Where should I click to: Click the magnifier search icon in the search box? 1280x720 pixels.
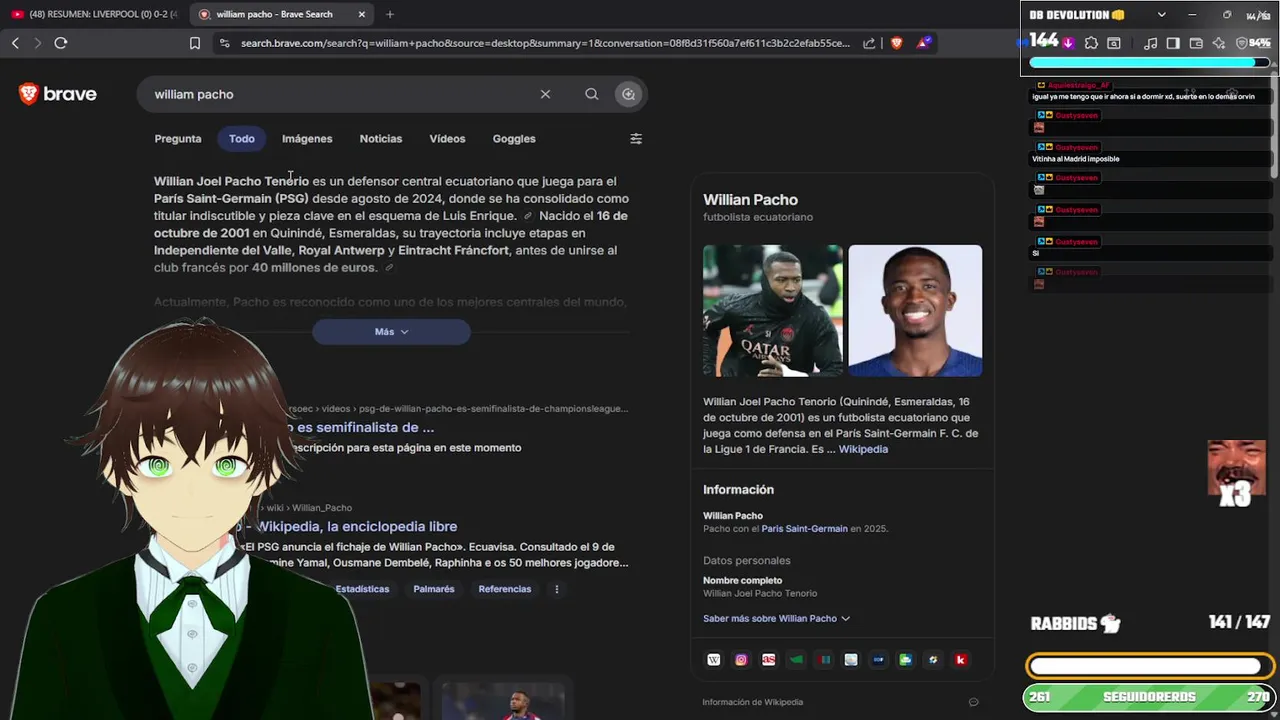(592, 94)
